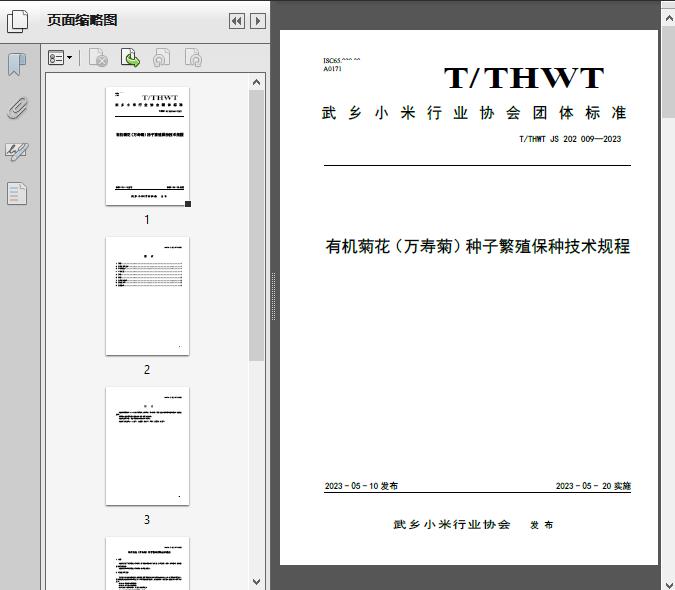
Task: Collapse the thumbnails panel with double-arrow
Action: point(237,21)
